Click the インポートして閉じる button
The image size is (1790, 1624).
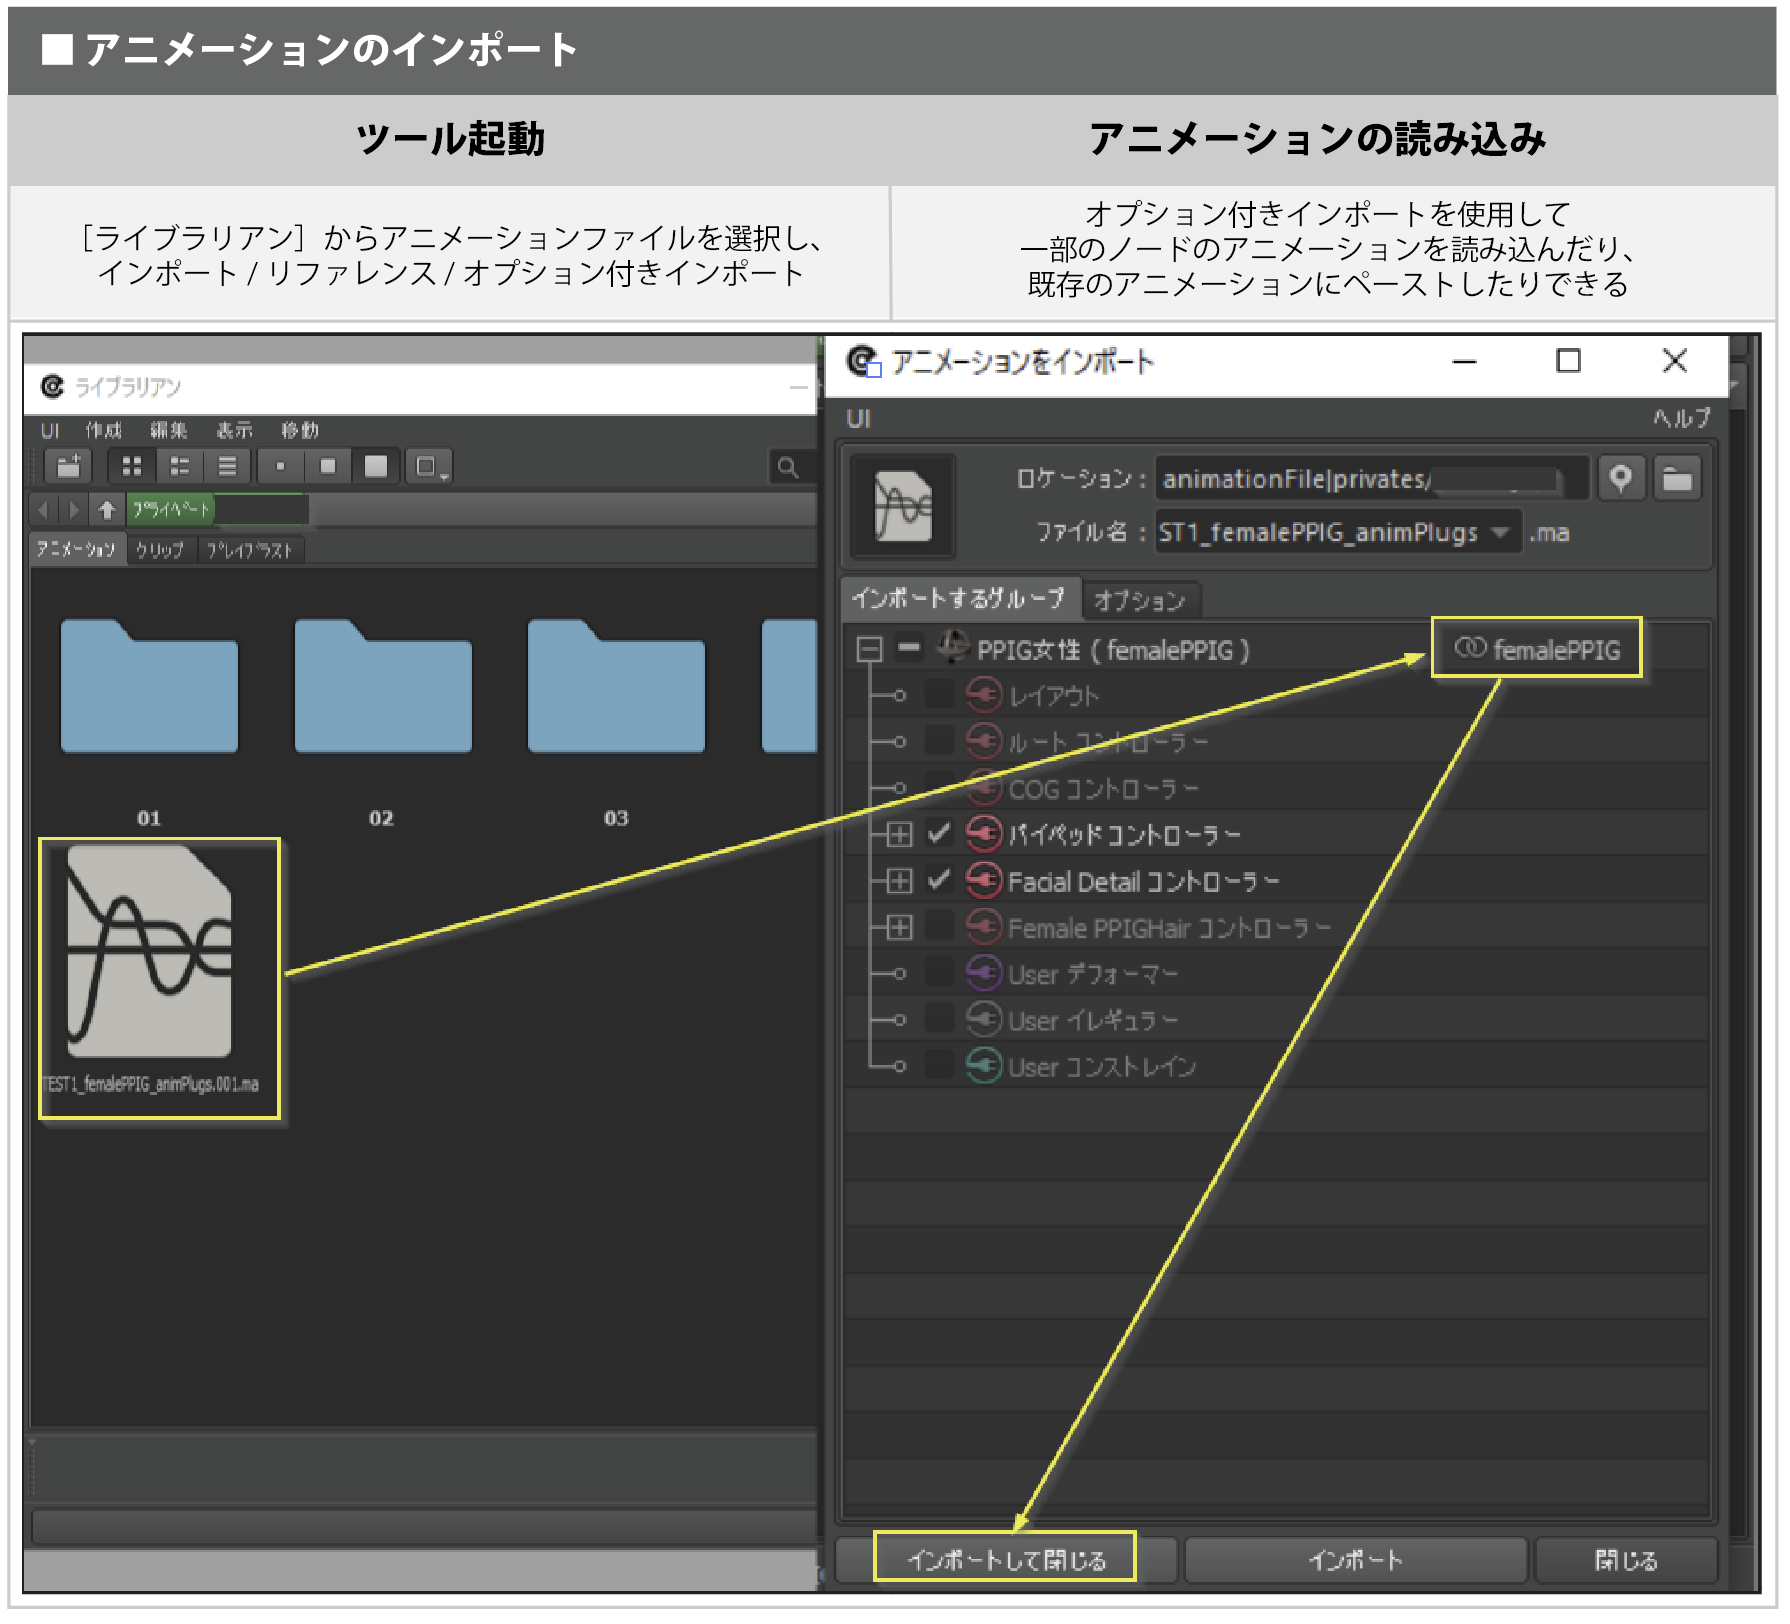pyautogui.click(x=1005, y=1559)
